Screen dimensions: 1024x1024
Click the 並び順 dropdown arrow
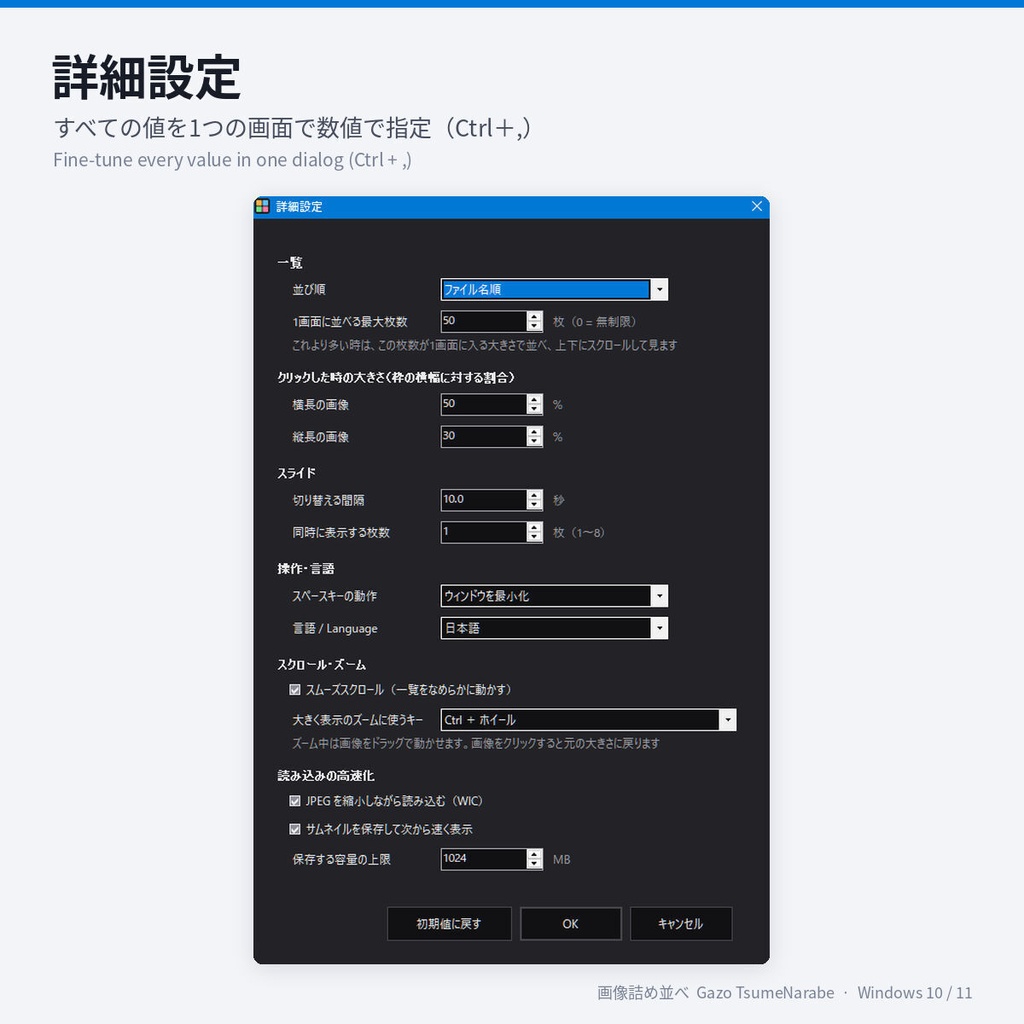[x=660, y=289]
